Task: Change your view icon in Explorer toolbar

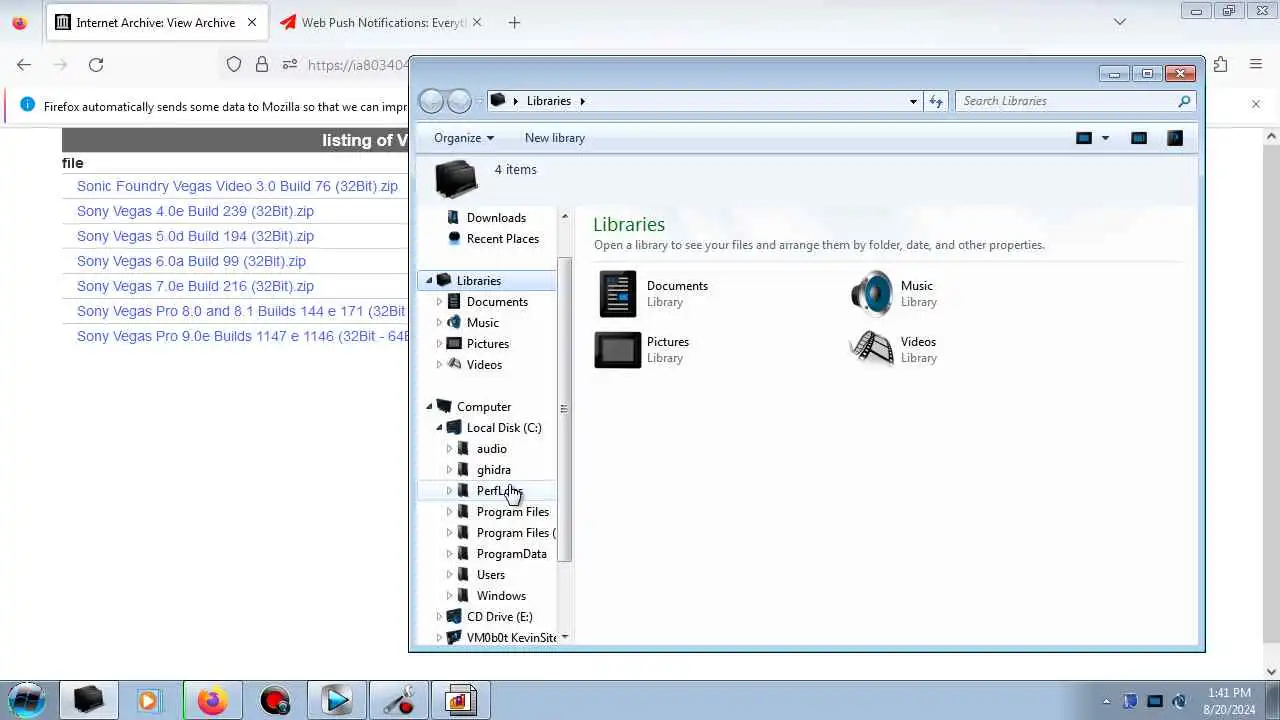Action: point(1083,138)
